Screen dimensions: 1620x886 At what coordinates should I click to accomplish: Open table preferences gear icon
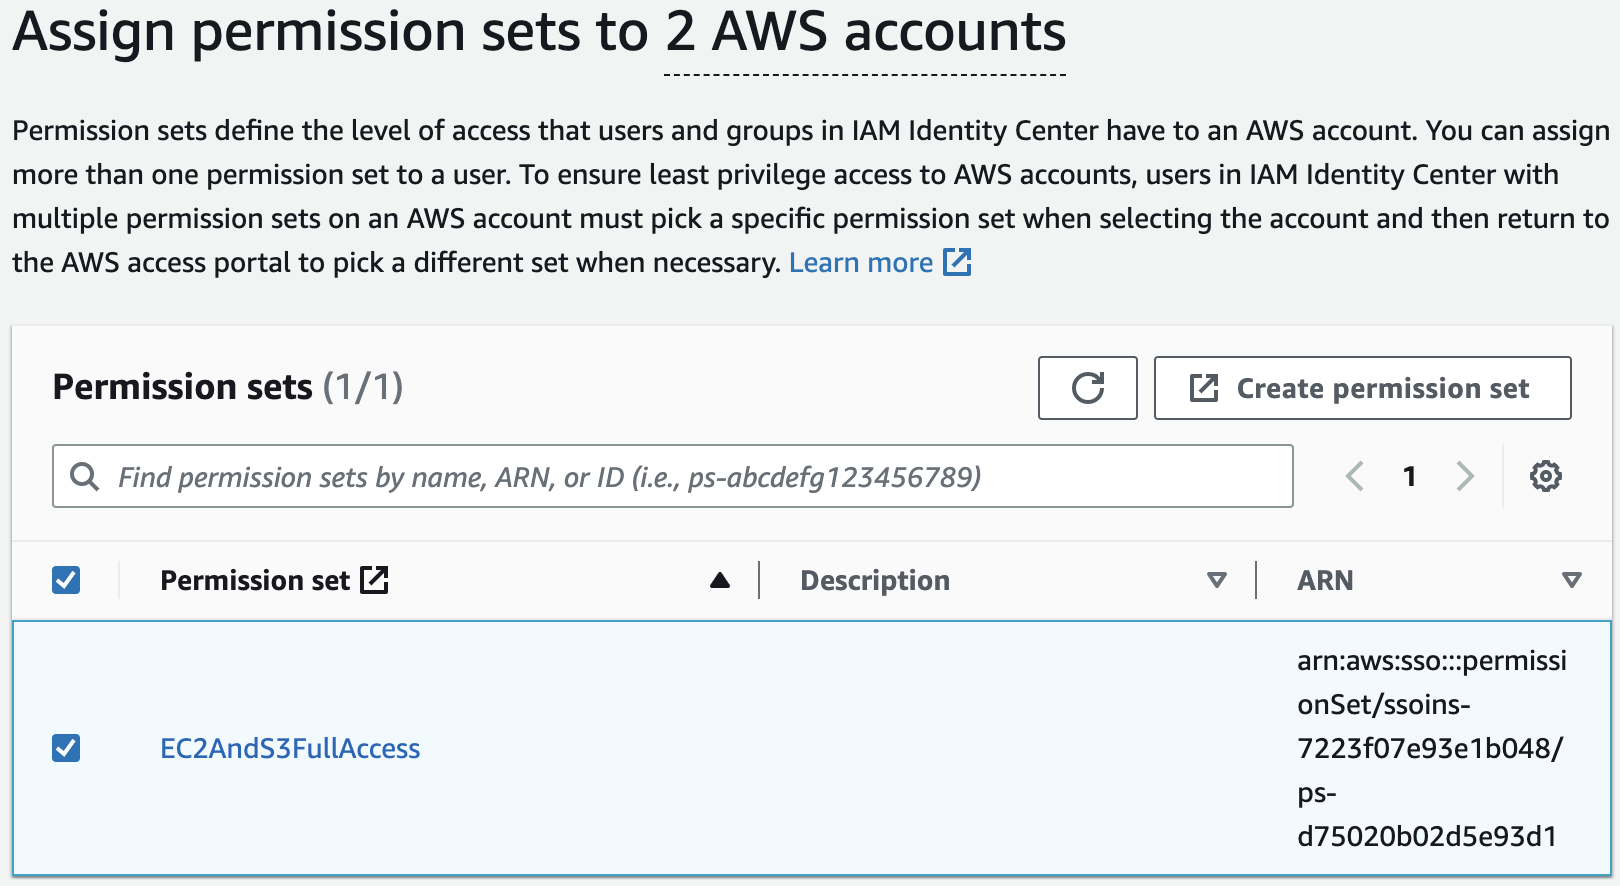(1545, 476)
